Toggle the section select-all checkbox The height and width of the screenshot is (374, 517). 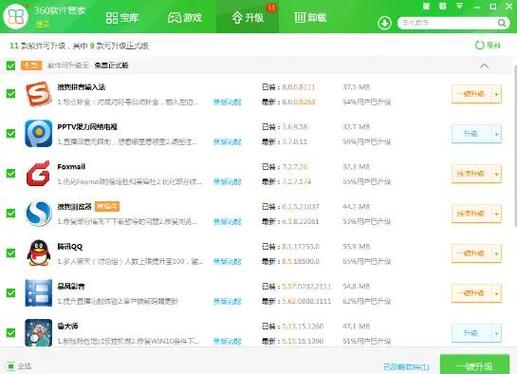[x=11, y=65]
